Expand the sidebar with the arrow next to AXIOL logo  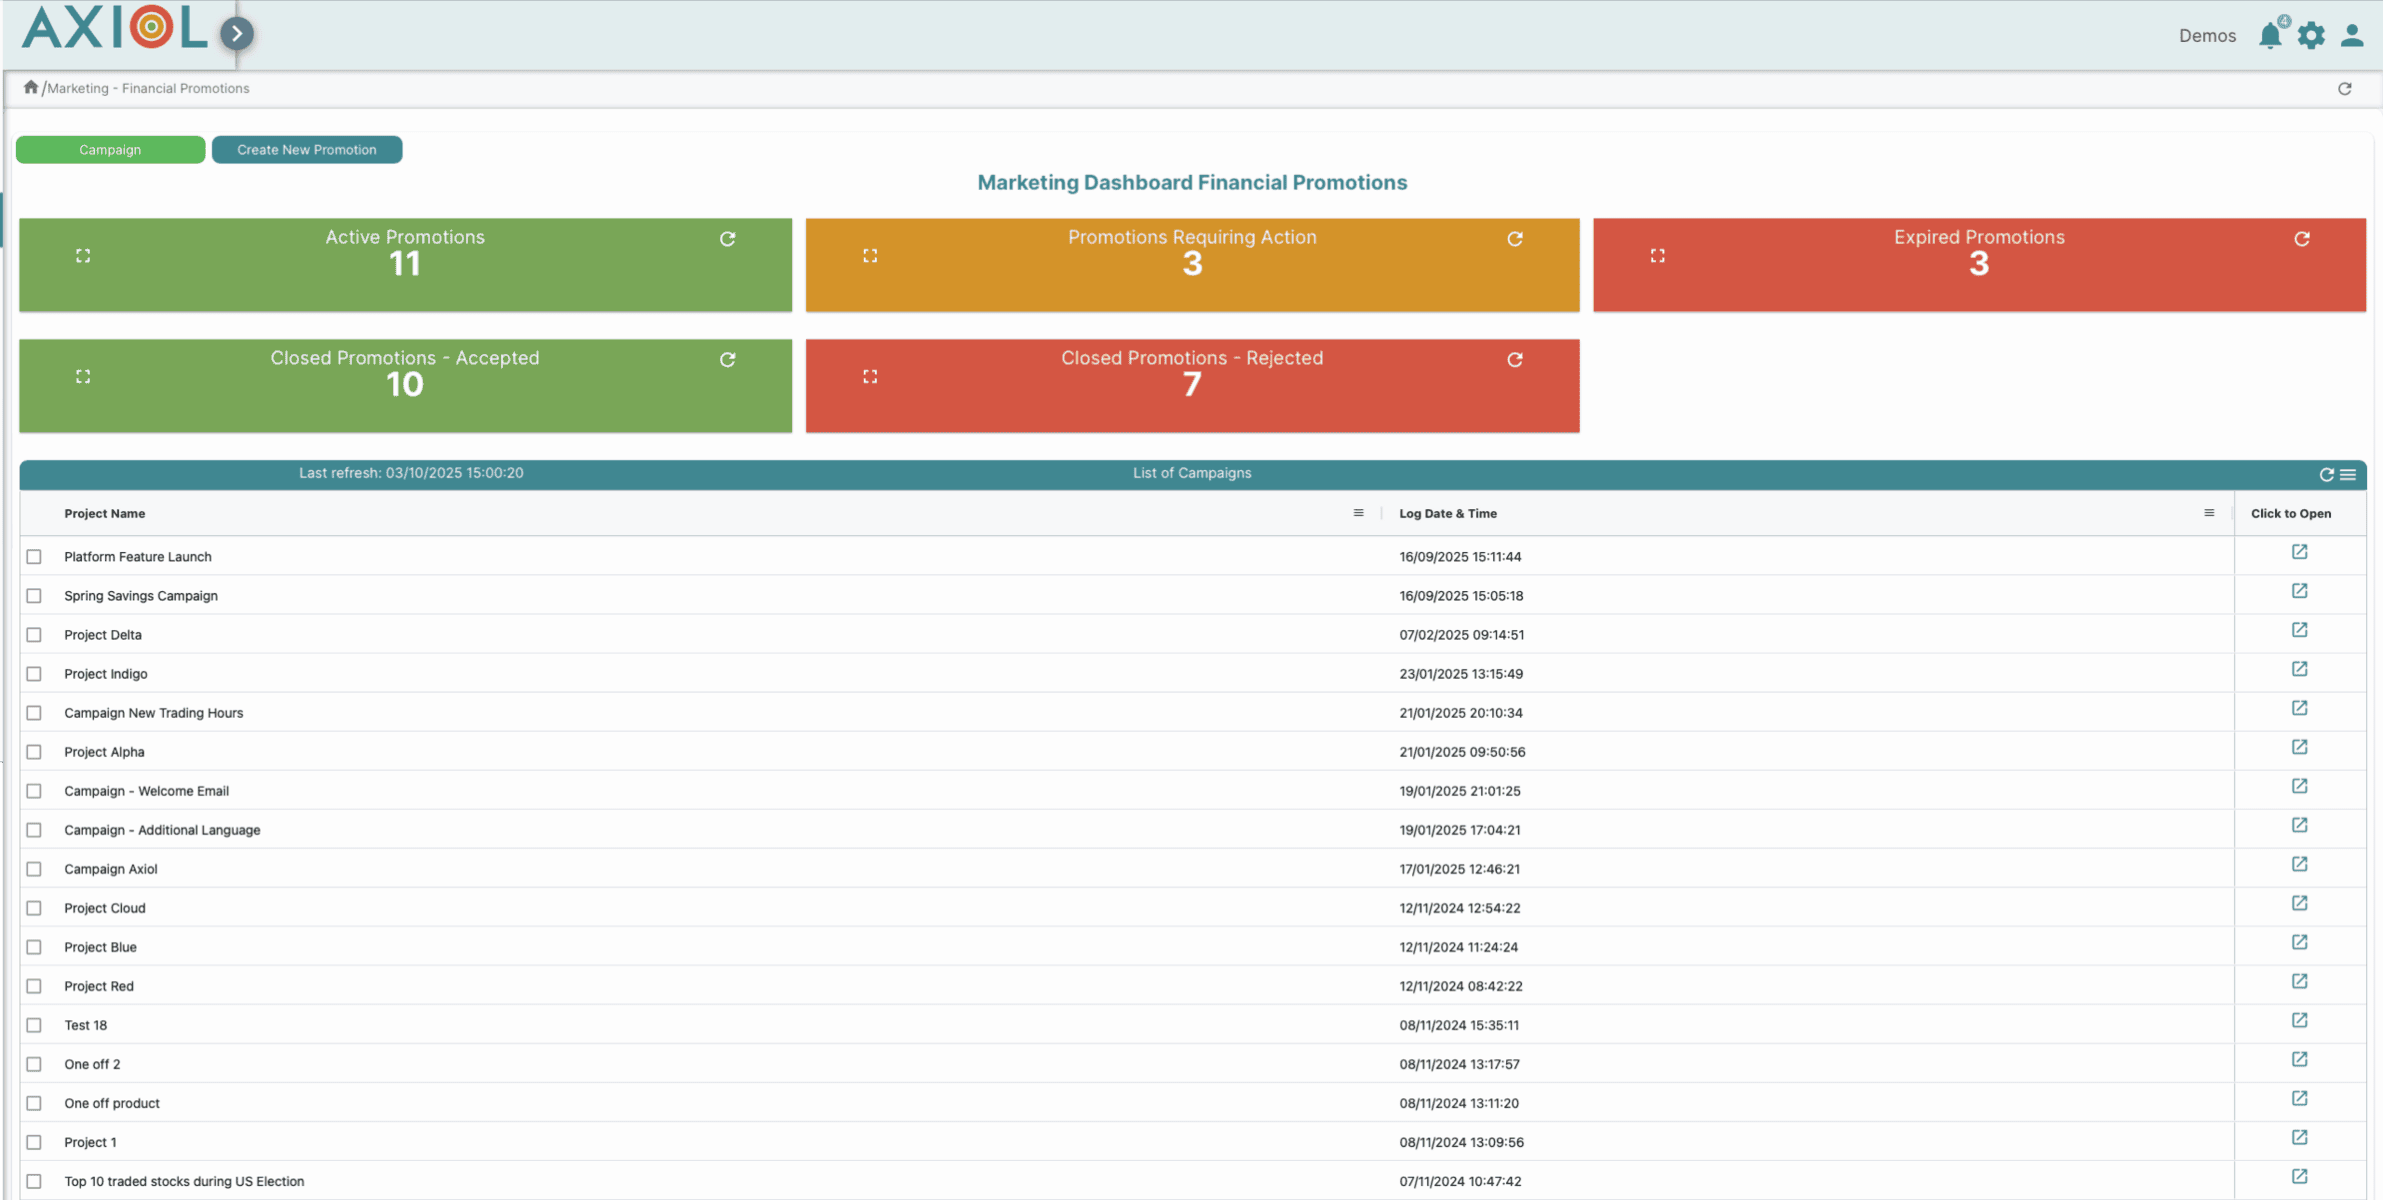coord(237,34)
